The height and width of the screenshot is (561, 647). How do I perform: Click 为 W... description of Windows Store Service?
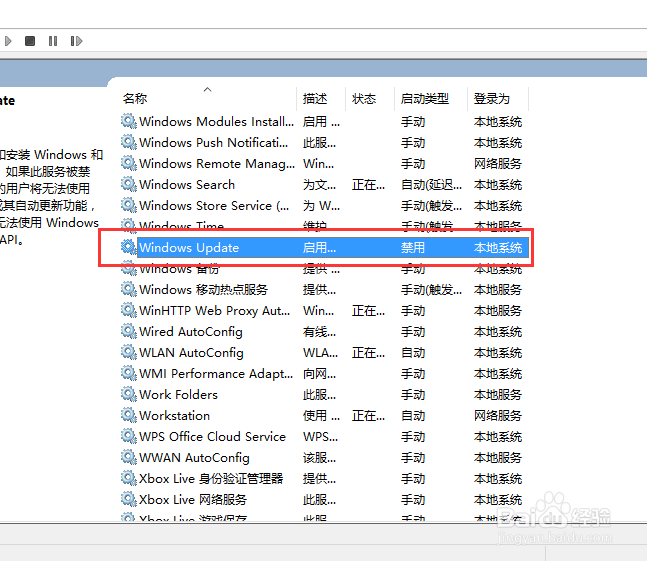point(321,205)
